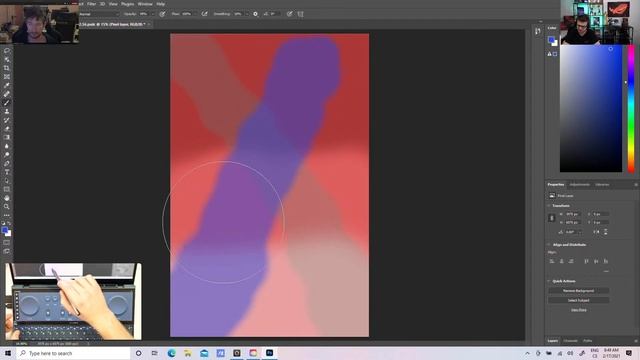Open rotation angle dropdown in Transform
The image size is (640, 360).
(580, 232)
